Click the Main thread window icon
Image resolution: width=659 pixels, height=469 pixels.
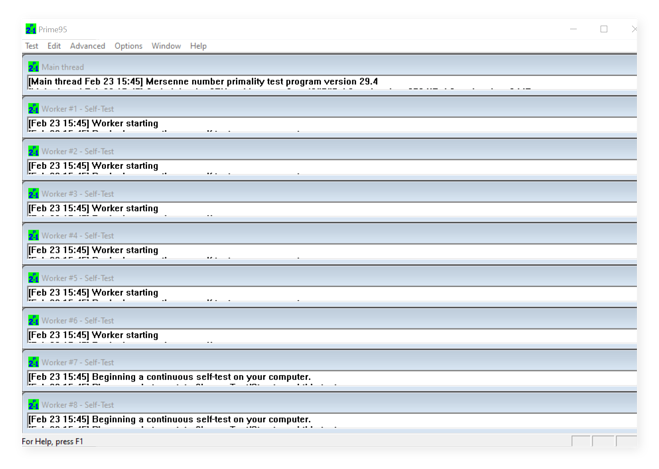click(34, 67)
